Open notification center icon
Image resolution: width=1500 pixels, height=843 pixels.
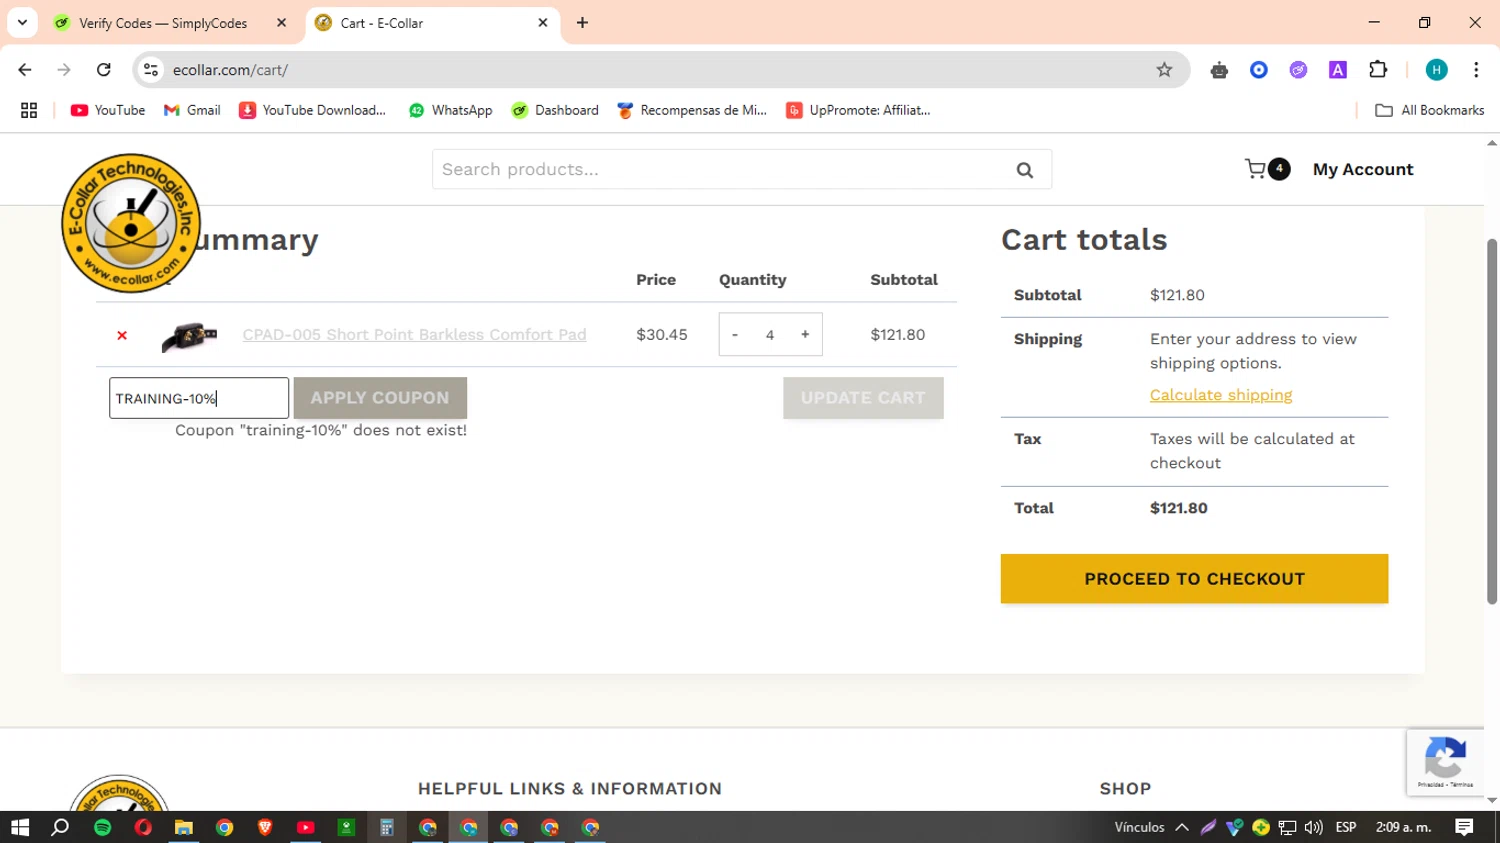point(1464,827)
